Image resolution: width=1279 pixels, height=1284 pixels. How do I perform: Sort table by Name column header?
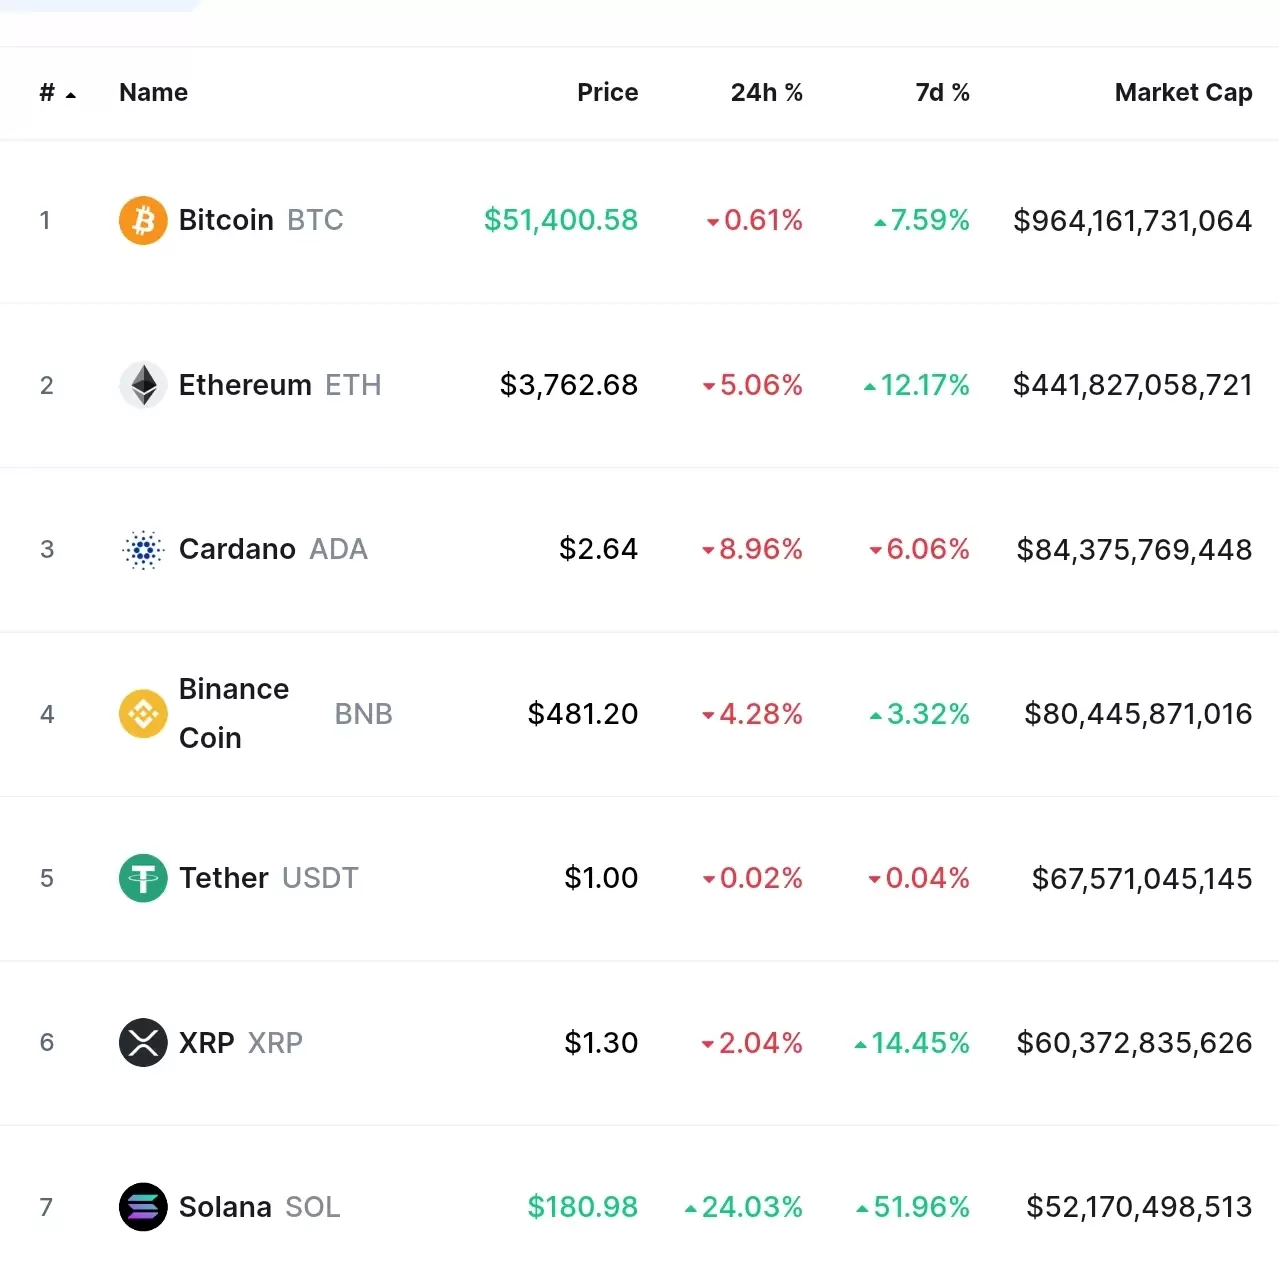[153, 93]
